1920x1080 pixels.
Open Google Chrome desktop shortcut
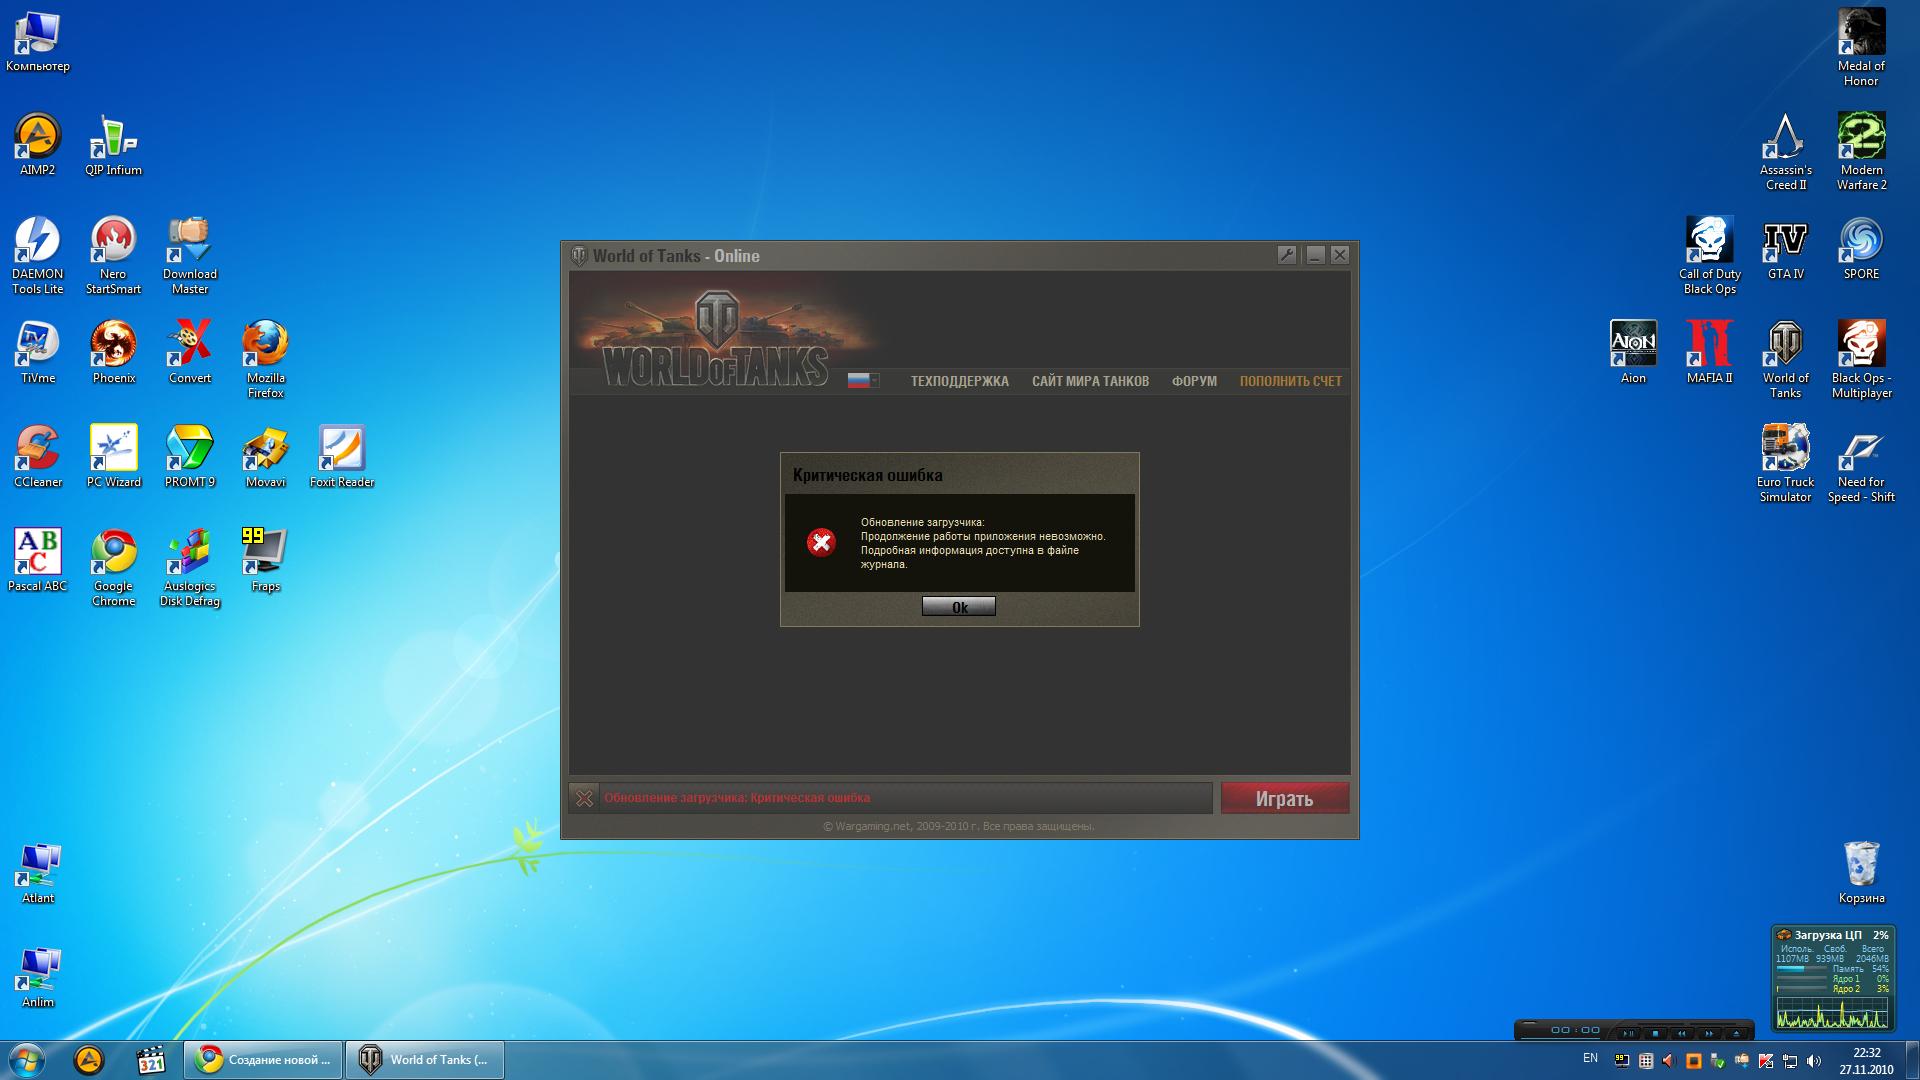(113, 568)
